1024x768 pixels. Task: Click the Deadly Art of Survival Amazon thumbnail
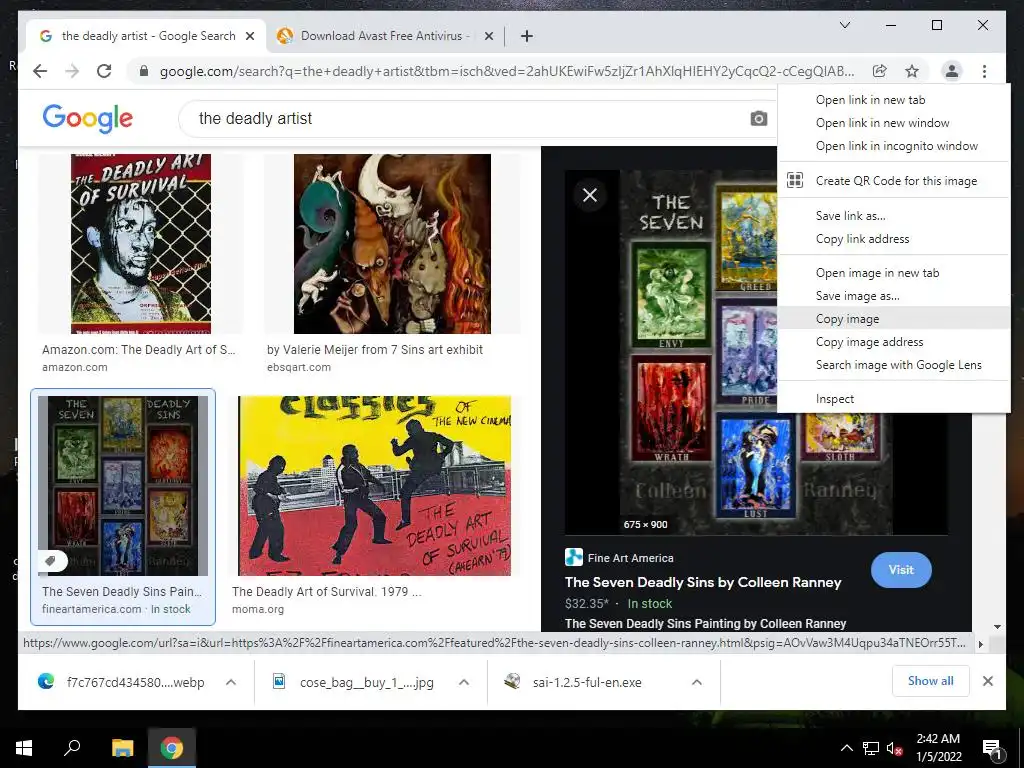pos(140,244)
